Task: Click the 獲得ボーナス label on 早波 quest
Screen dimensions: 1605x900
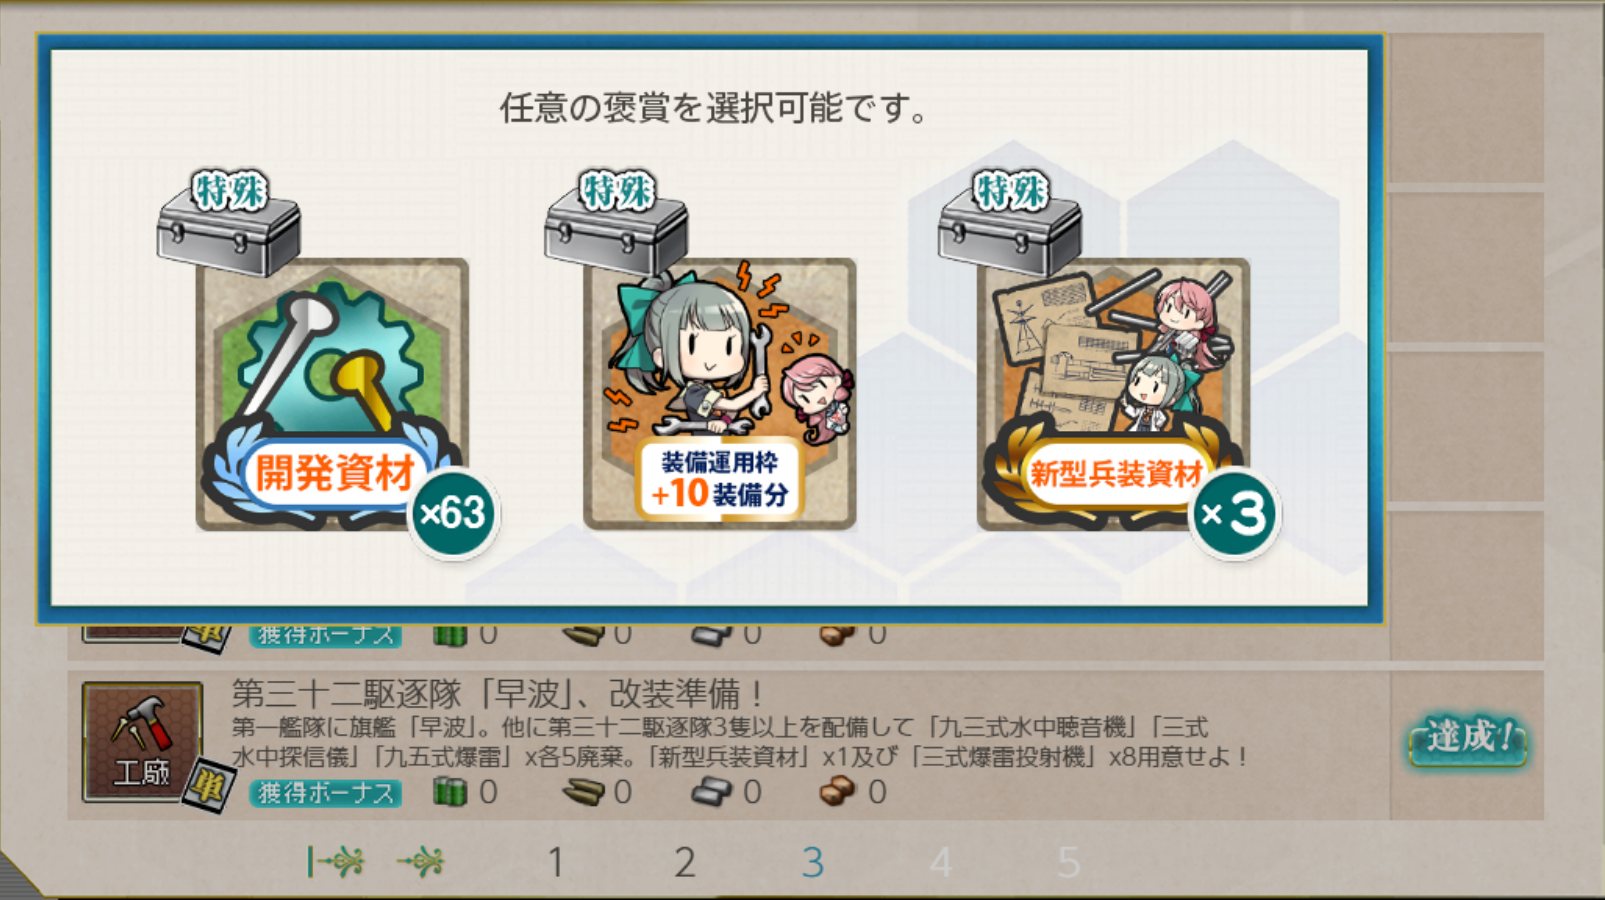Action: (x=325, y=793)
